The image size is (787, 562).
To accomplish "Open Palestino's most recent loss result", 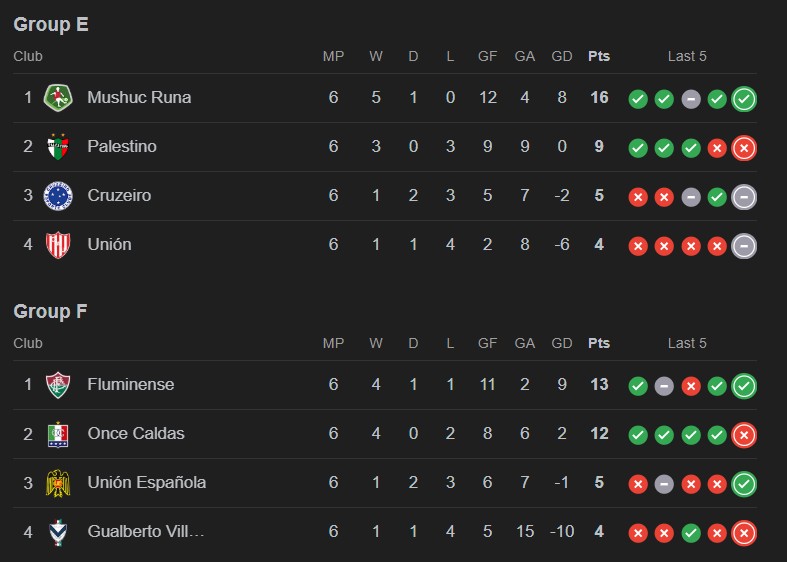I will (x=743, y=148).
